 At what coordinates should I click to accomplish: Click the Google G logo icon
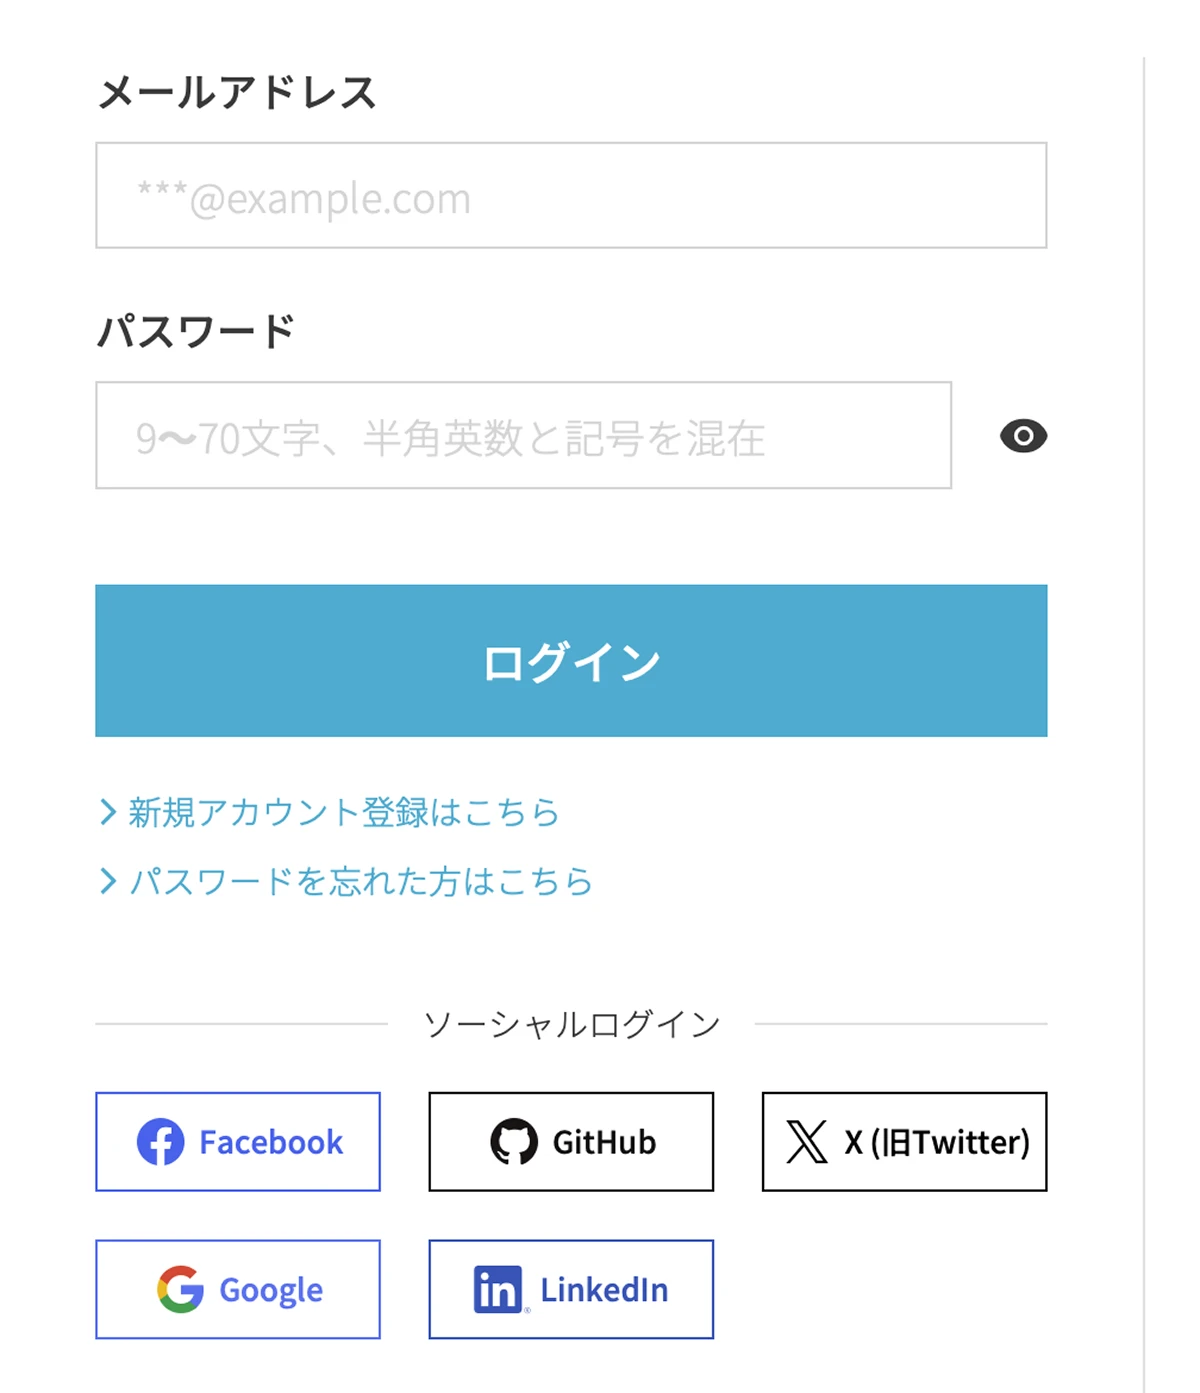click(x=181, y=1289)
